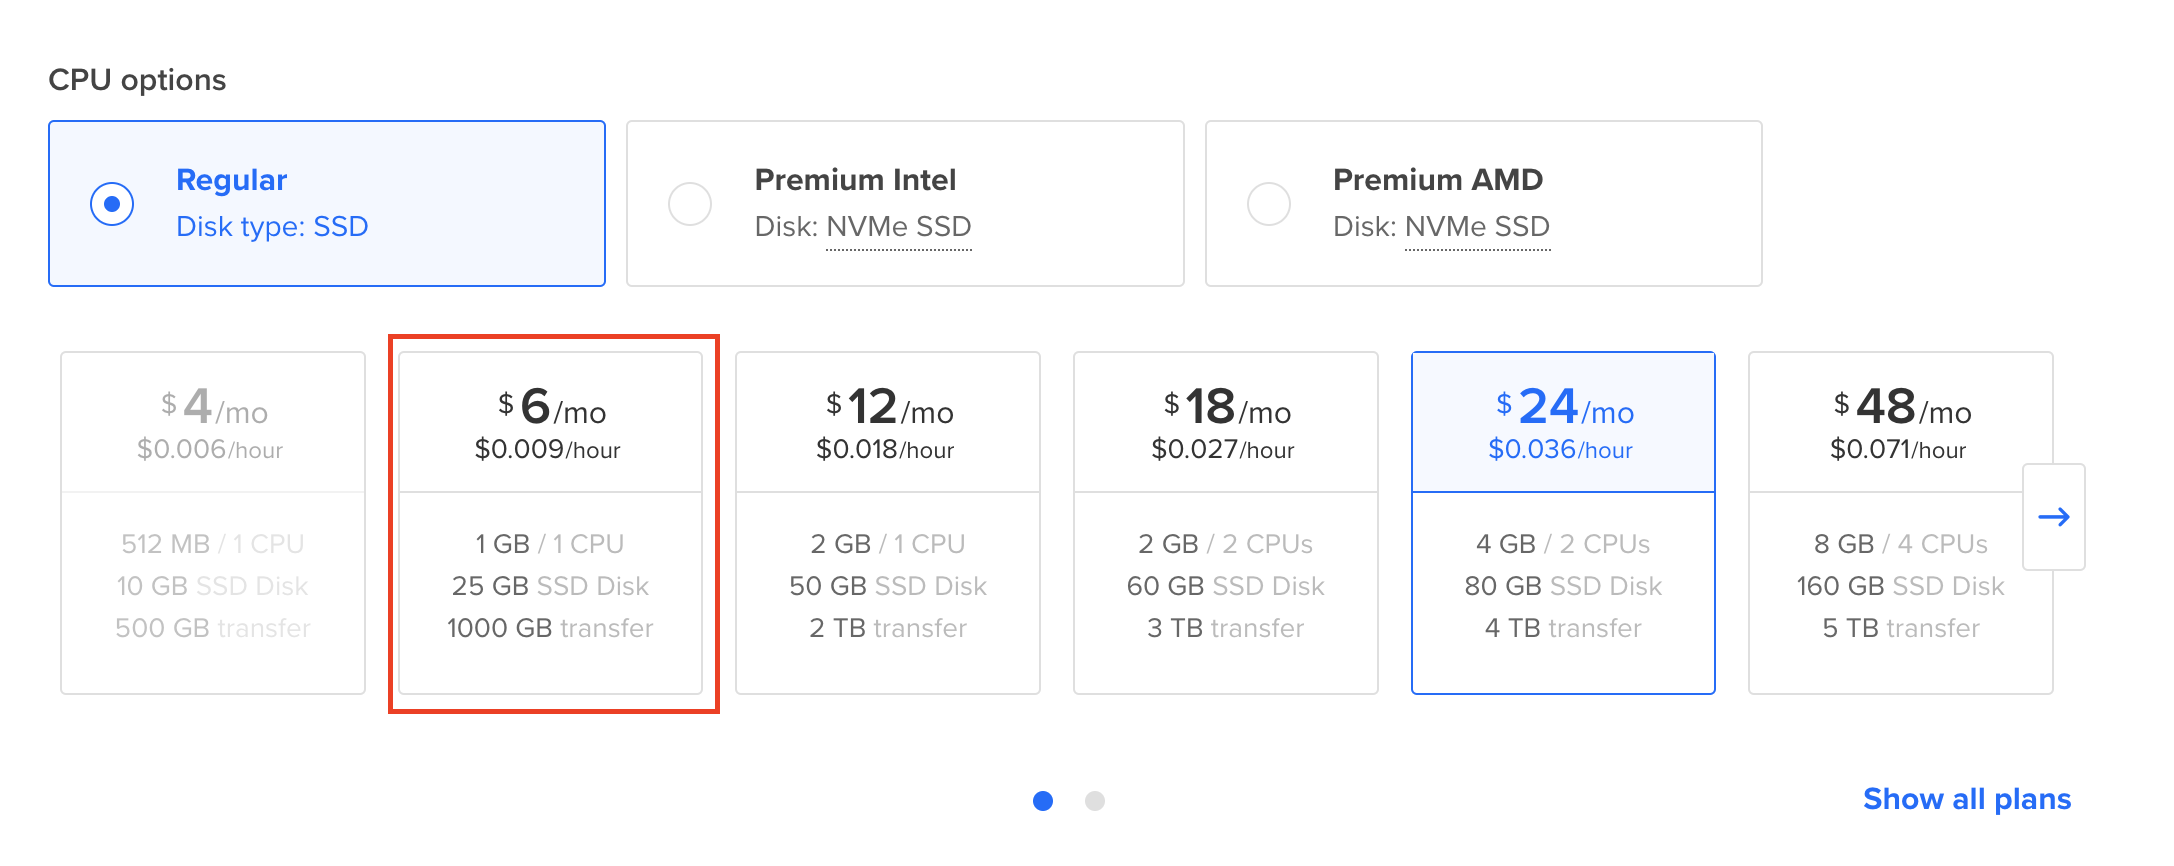Click the Regular SSD option card
The image size is (2174, 866).
point(327,204)
